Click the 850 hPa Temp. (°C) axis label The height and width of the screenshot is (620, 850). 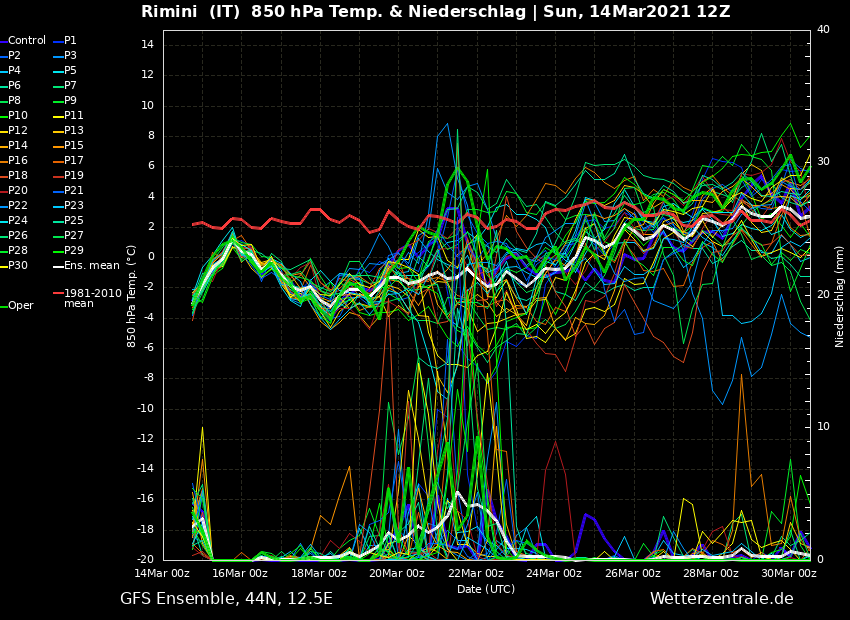[131, 296]
